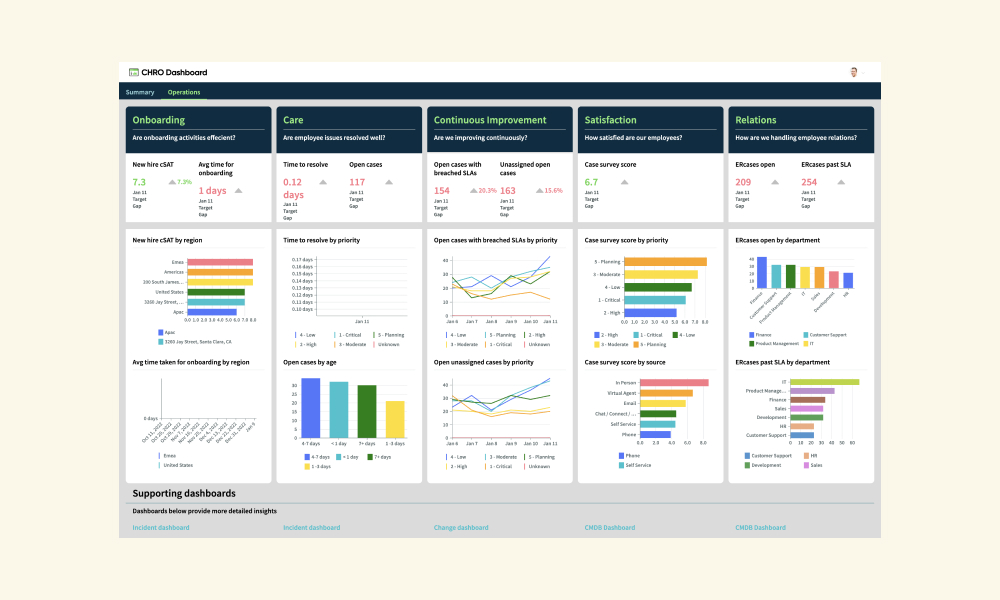Click the ERcases past SLA trend triangle
This screenshot has height=600, width=1000.
pos(841,182)
